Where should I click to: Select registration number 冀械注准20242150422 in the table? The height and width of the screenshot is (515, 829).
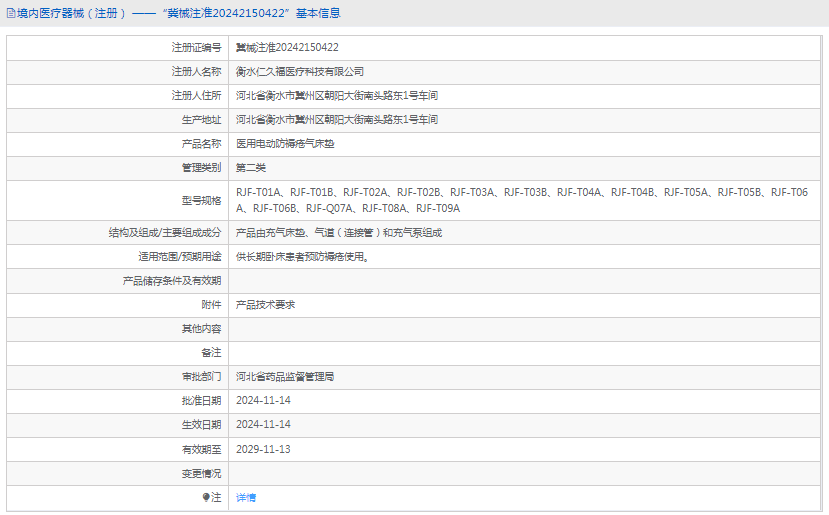pos(287,48)
